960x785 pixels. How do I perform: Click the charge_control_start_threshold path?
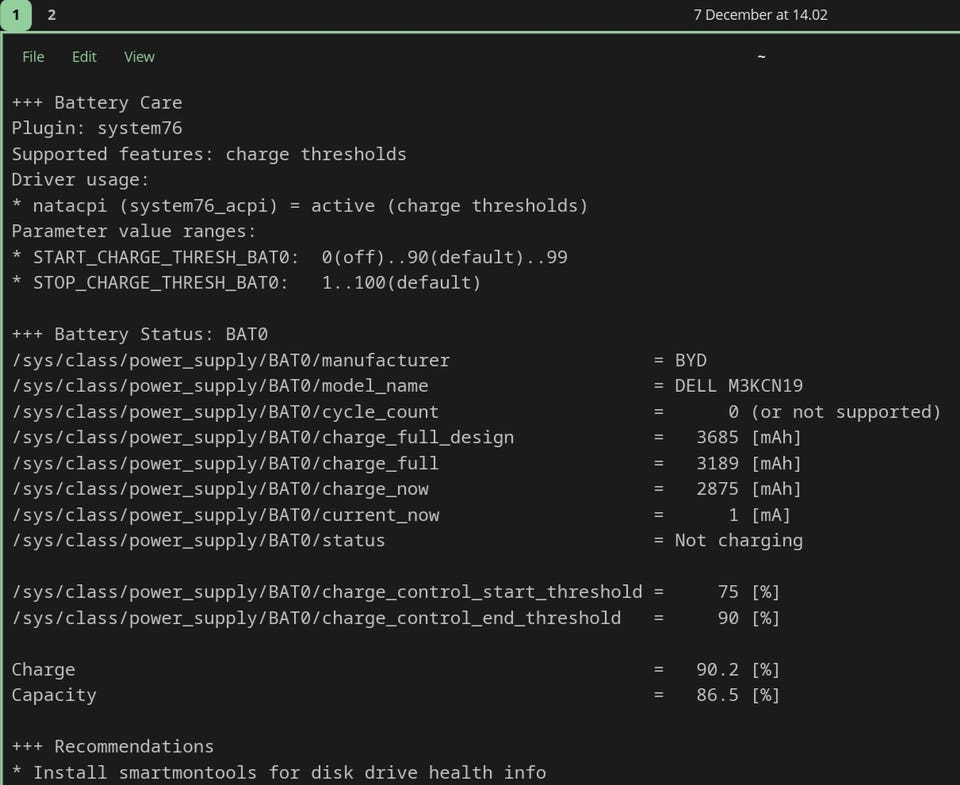(x=327, y=592)
